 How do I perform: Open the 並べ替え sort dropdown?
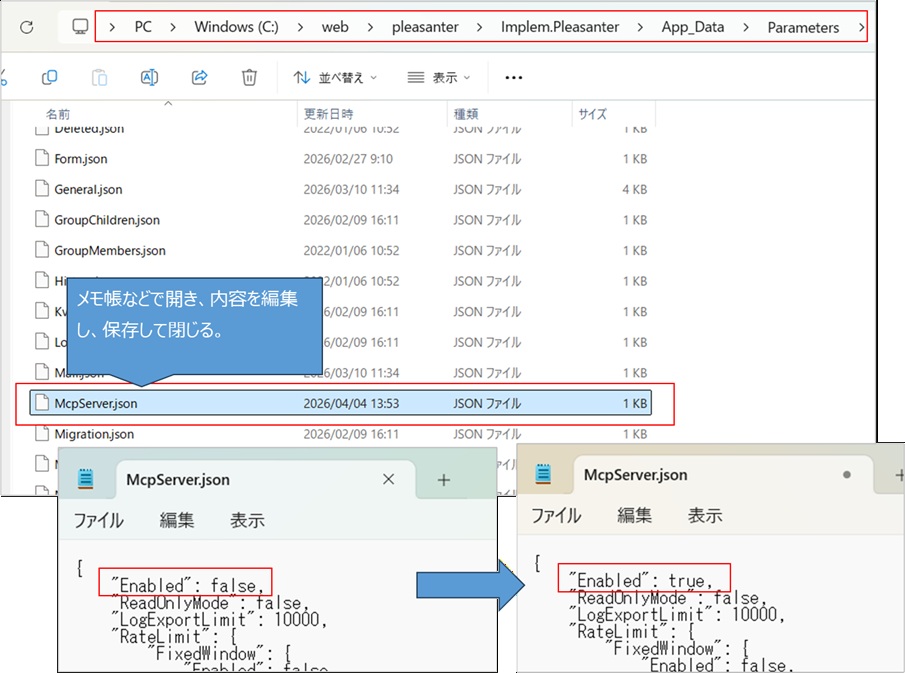(335, 77)
